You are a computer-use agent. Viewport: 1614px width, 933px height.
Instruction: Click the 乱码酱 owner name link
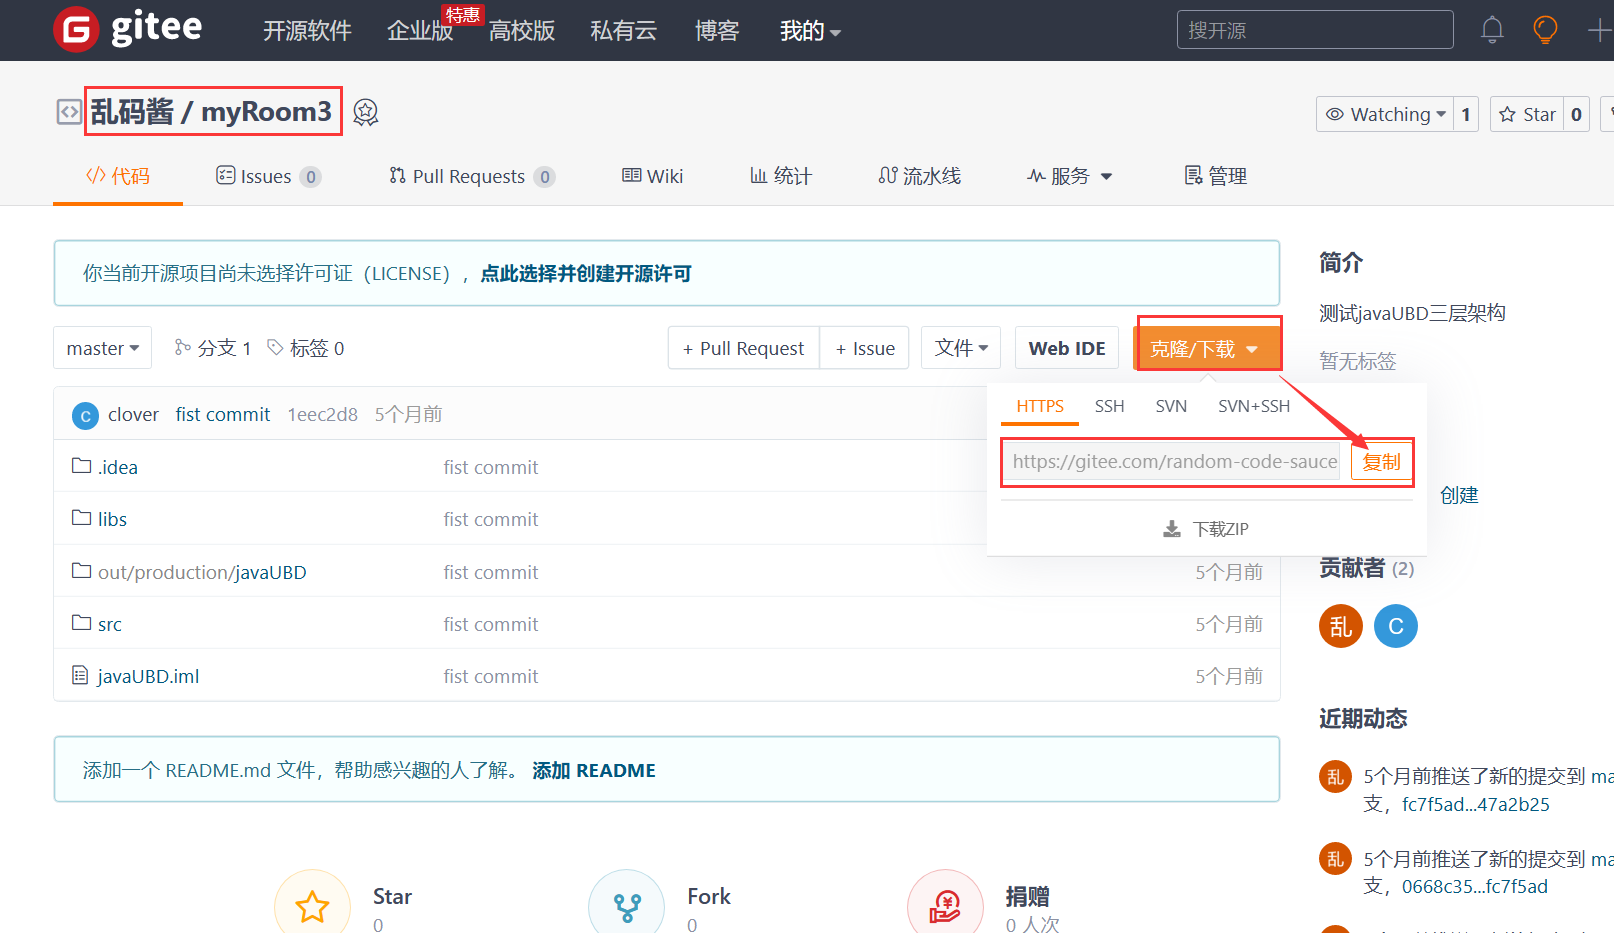tap(132, 112)
